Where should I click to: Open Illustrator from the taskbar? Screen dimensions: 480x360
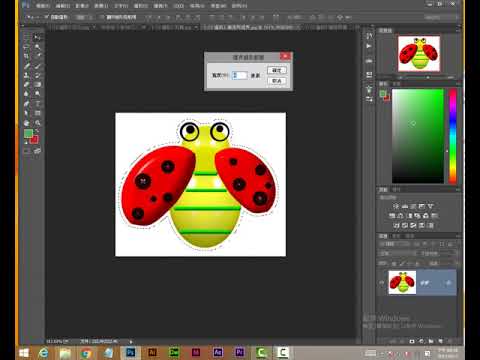152,352
